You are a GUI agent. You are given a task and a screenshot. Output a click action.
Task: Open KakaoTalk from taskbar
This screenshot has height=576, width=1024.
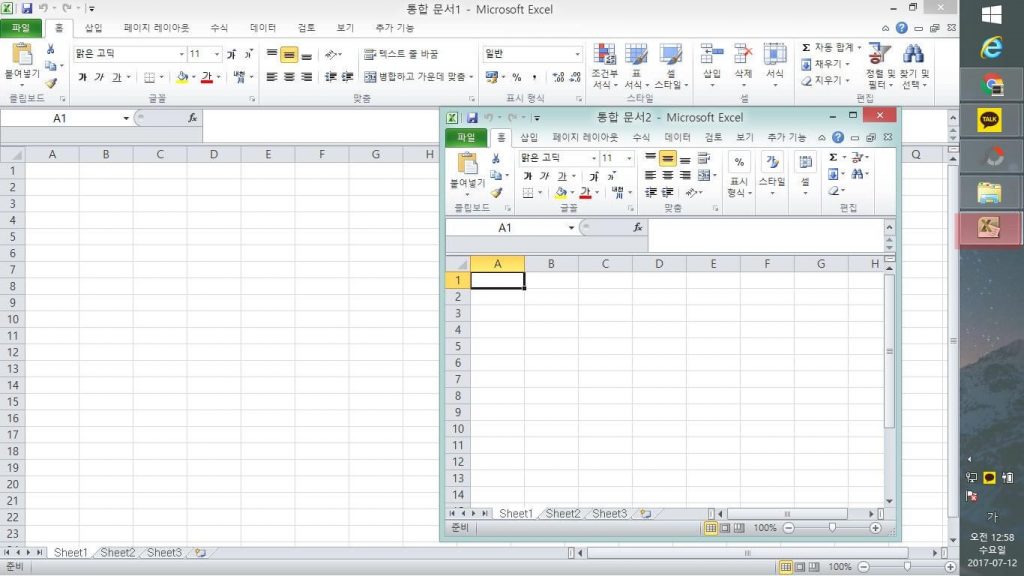(x=990, y=120)
